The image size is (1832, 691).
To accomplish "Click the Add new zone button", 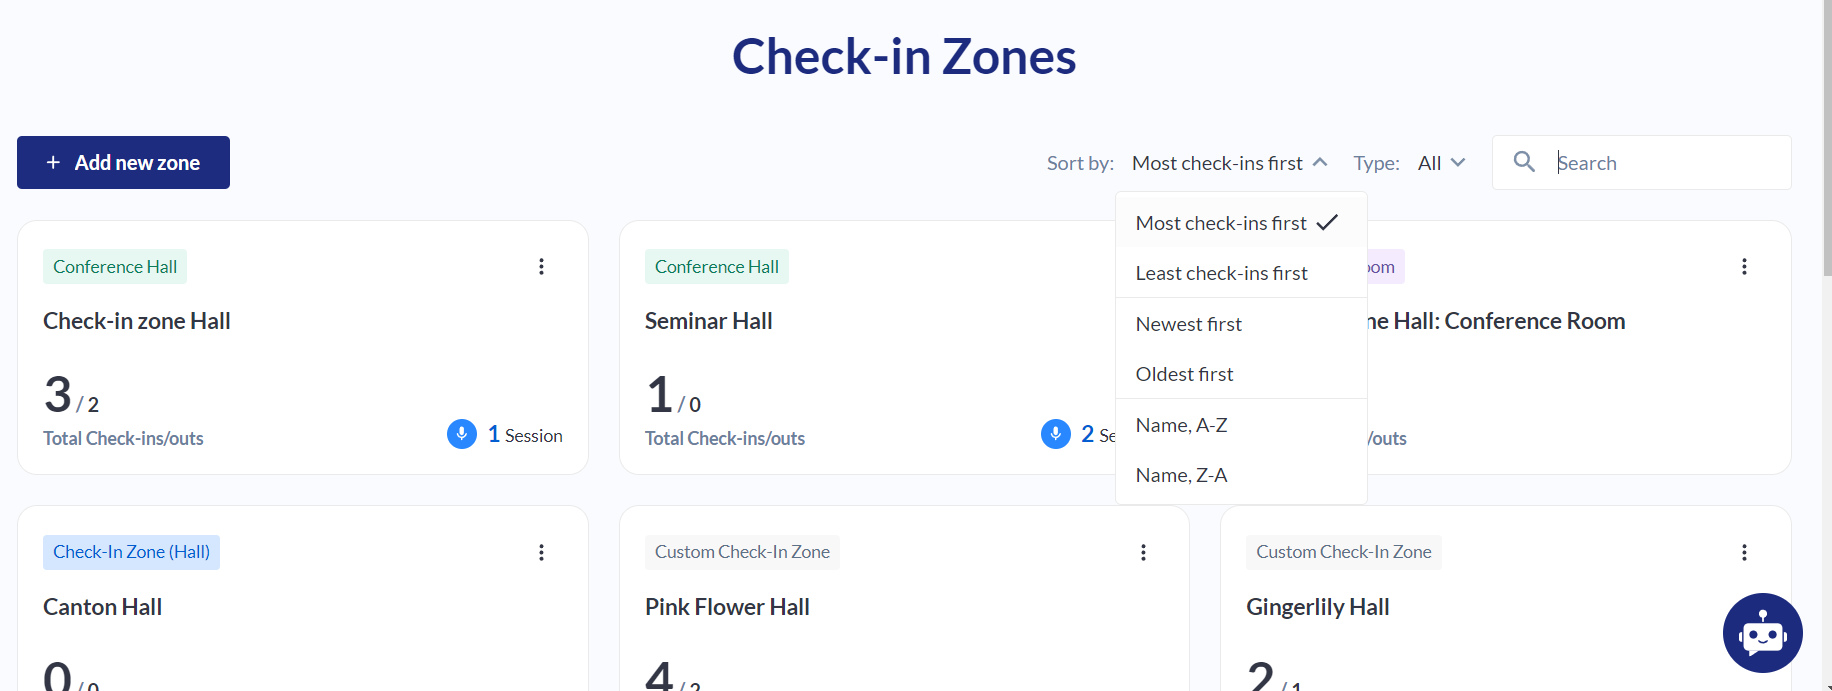I will point(123,163).
